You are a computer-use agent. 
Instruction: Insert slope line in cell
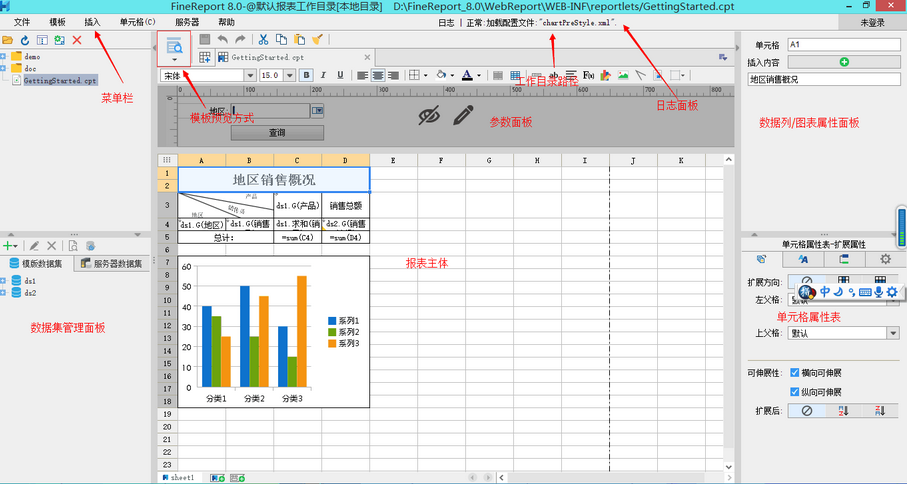pyautogui.click(x=640, y=75)
